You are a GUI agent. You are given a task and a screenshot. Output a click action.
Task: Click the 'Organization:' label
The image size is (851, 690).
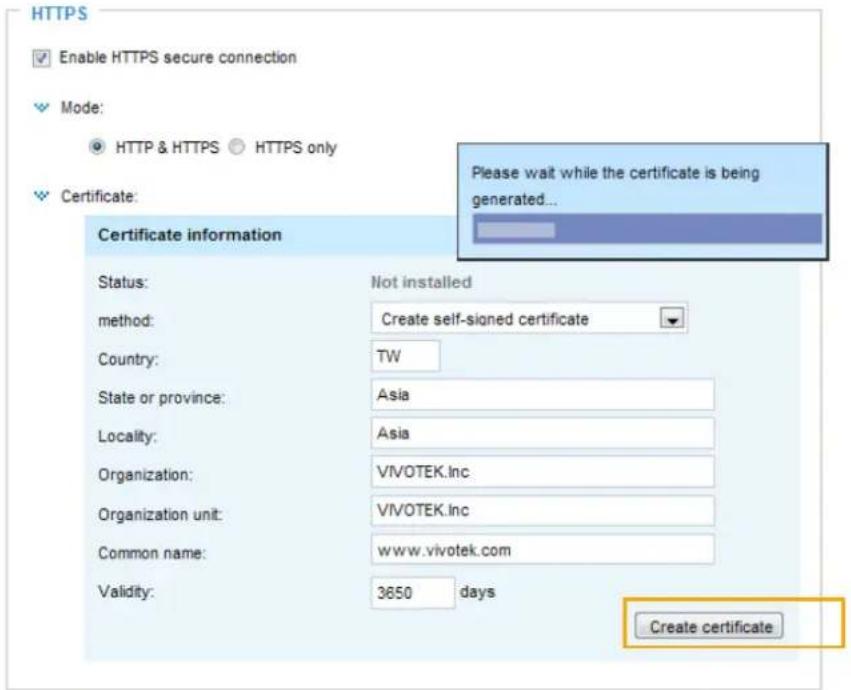tap(145, 475)
